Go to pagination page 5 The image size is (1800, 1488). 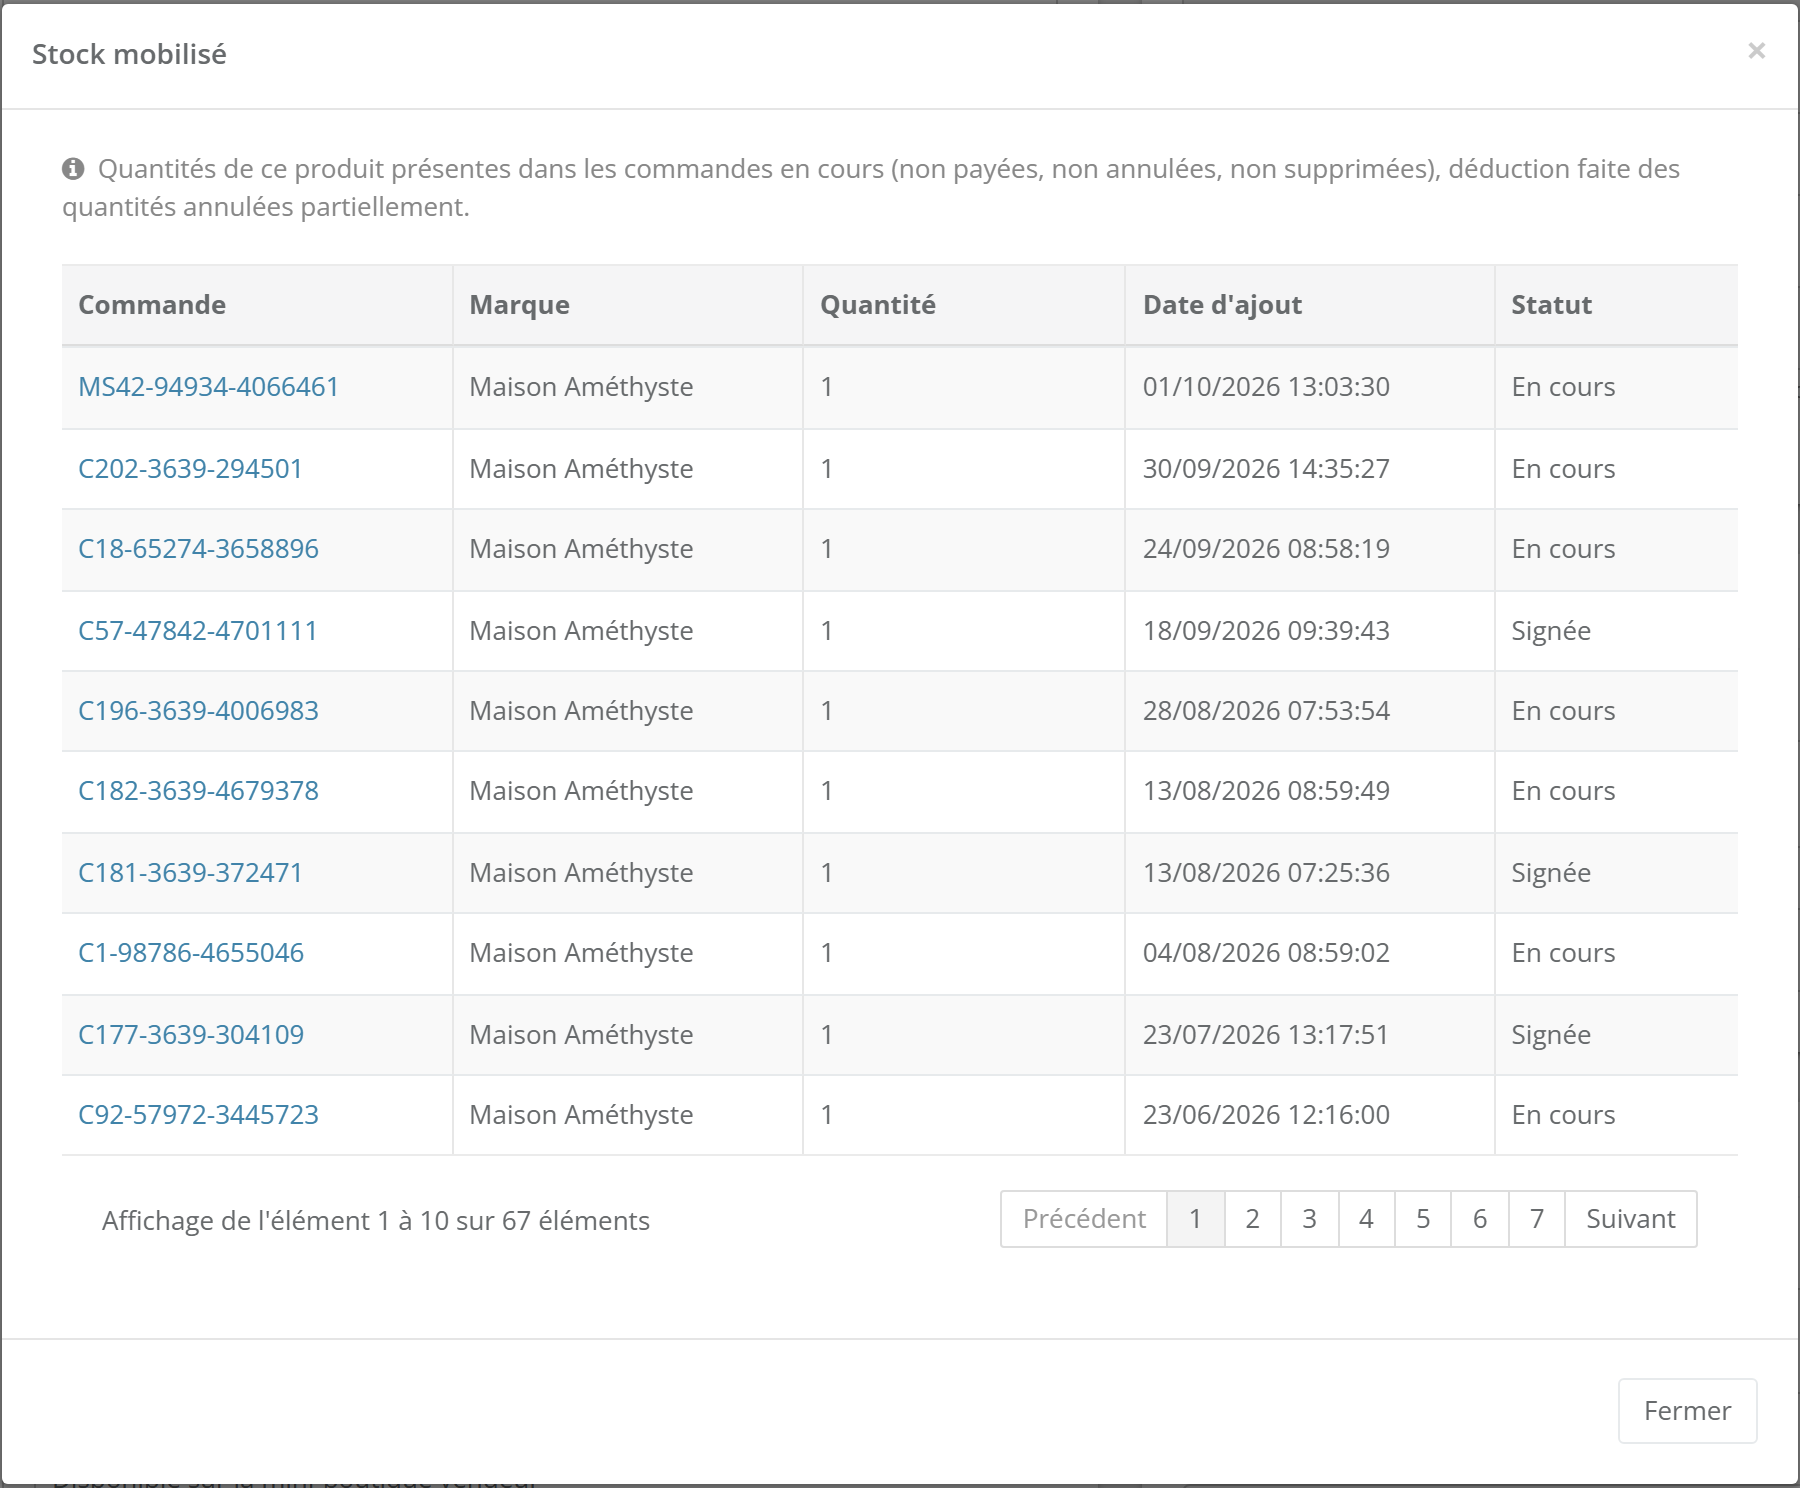[1423, 1219]
